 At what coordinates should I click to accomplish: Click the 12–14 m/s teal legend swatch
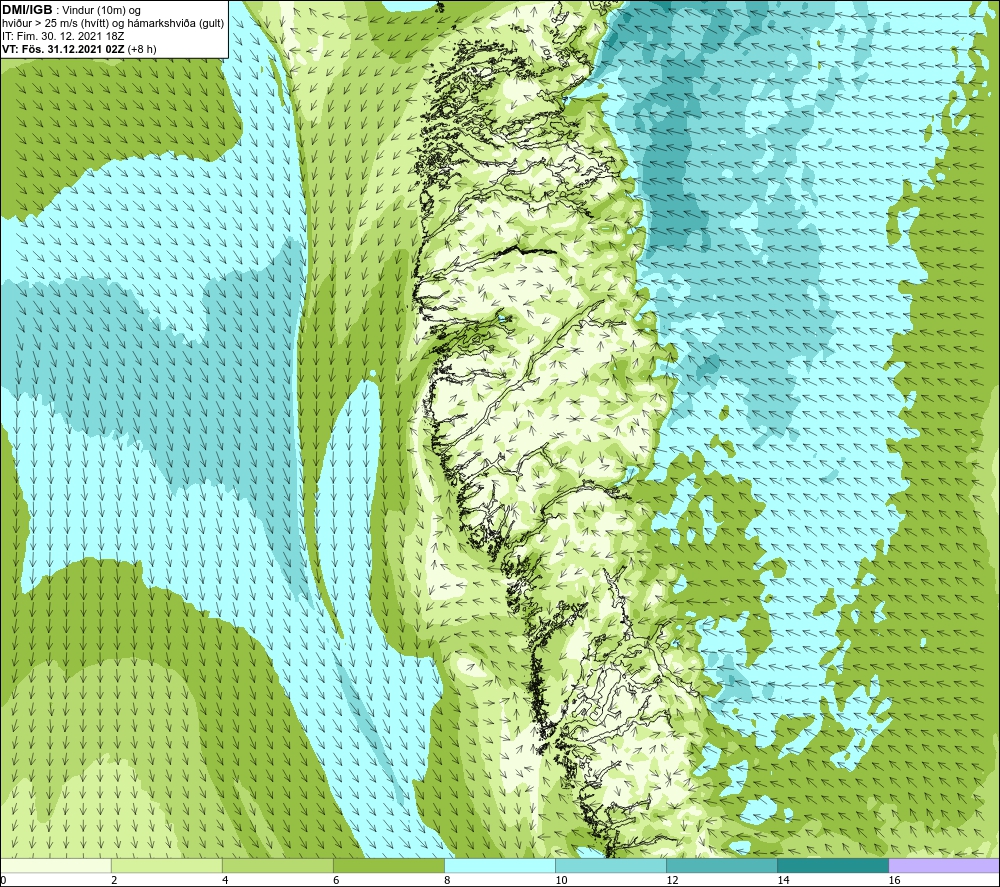(722, 865)
